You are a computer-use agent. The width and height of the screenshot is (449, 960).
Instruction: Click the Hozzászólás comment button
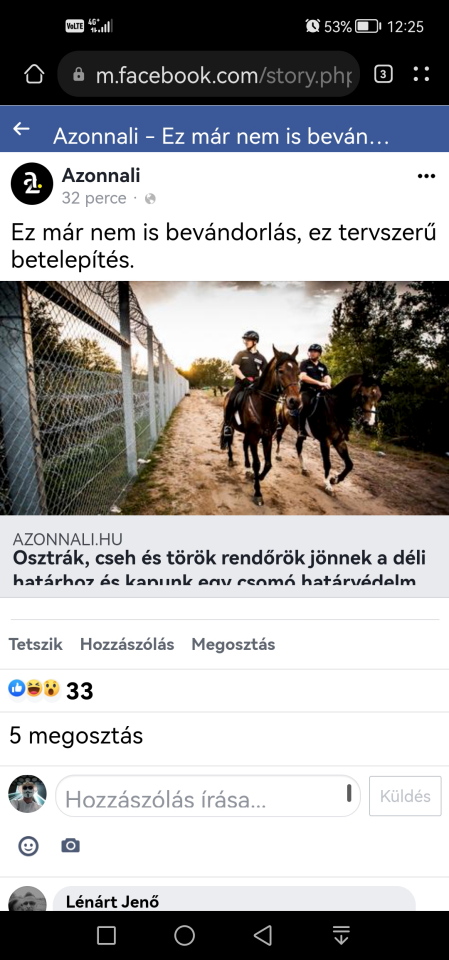(127, 644)
